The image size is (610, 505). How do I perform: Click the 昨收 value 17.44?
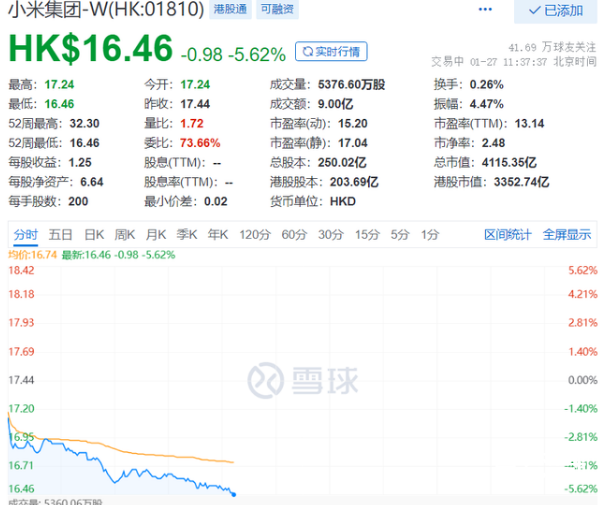coord(195,104)
